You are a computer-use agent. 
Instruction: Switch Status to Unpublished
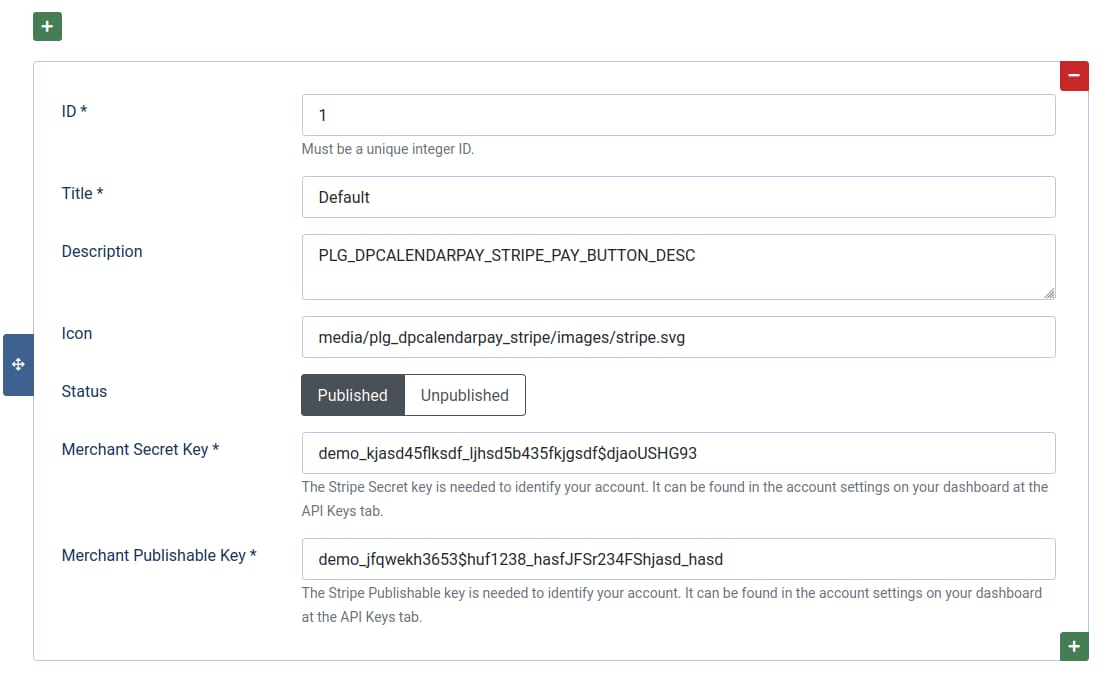click(x=464, y=395)
